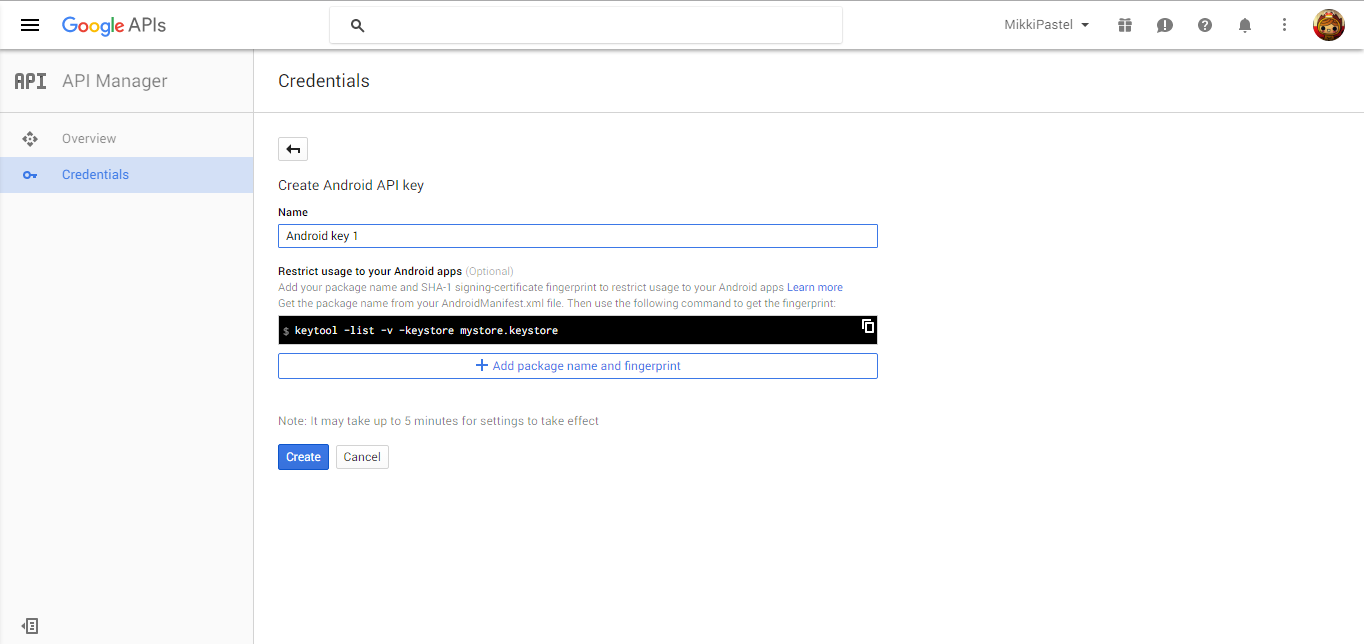Collapse the side panel icon at bottom left
This screenshot has height=644, width=1364.
pyautogui.click(x=29, y=625)
